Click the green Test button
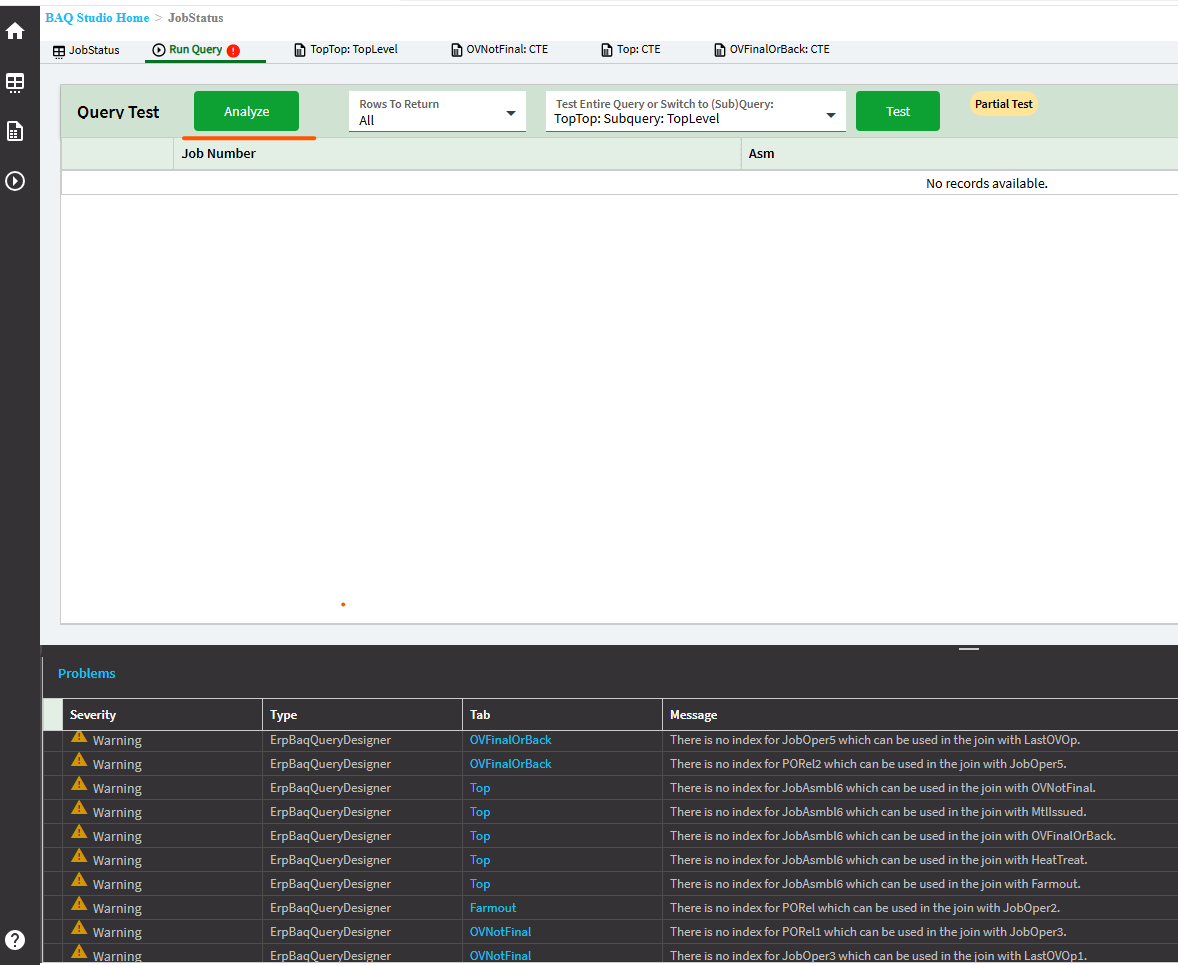This screenshot has height=965, width=1178. click(897, 111)
